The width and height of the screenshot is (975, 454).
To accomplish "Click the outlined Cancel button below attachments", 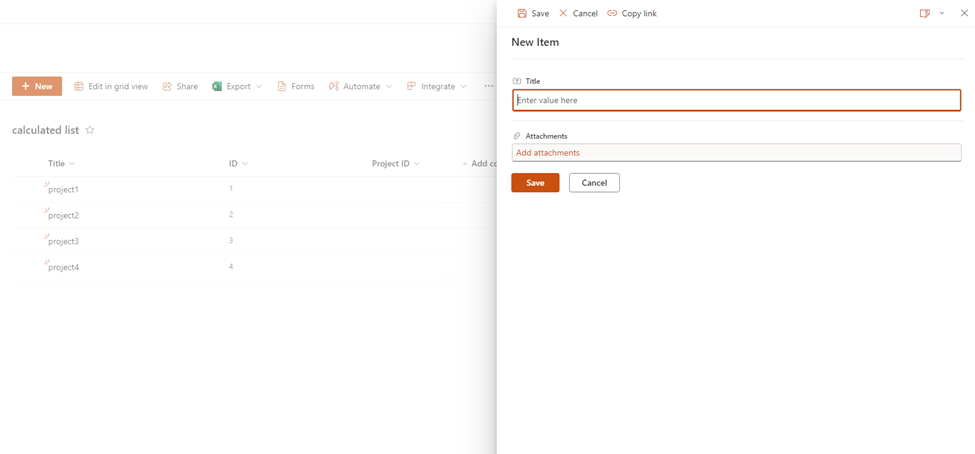I will (594, 183).
